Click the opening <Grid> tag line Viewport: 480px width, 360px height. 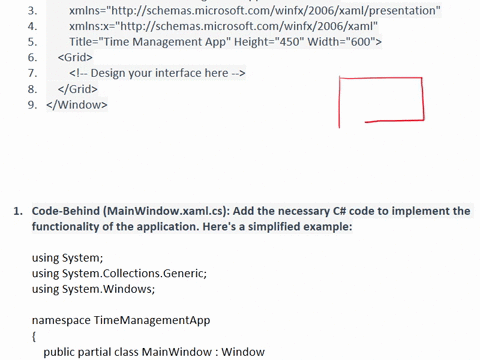tap(75, 57)
